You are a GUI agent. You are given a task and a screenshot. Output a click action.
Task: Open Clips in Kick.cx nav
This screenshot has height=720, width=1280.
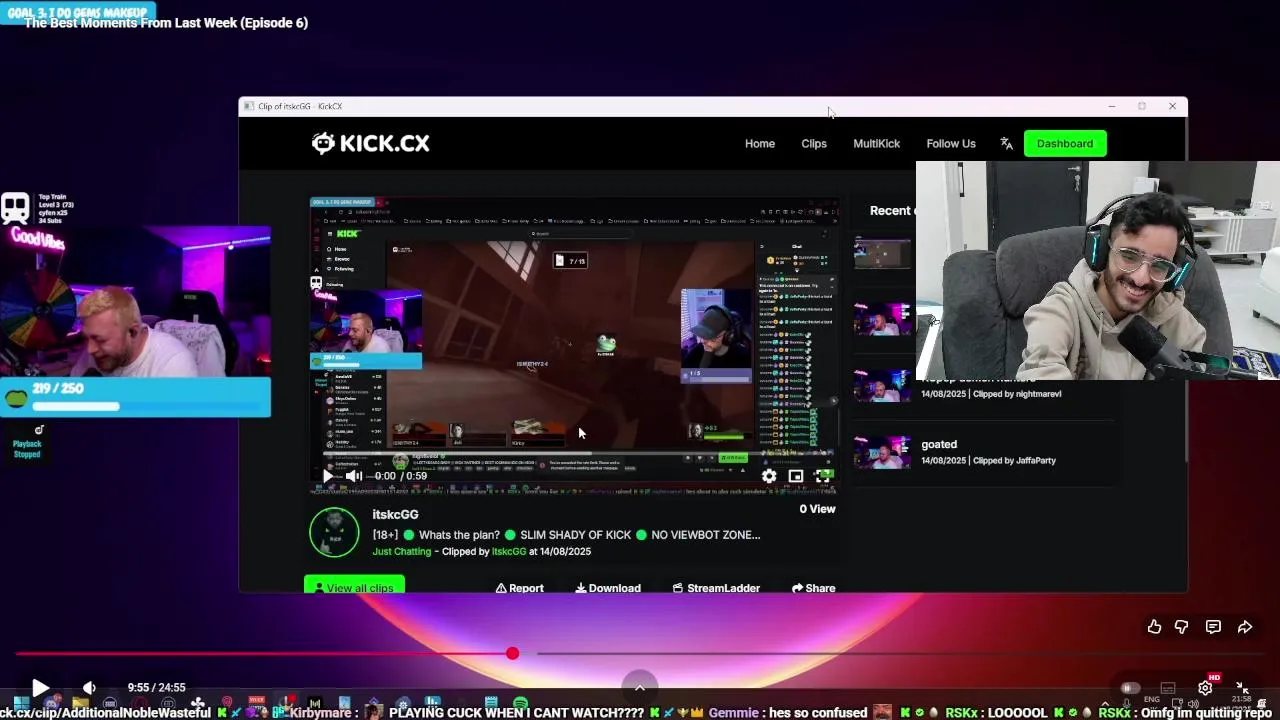(814, 143)
